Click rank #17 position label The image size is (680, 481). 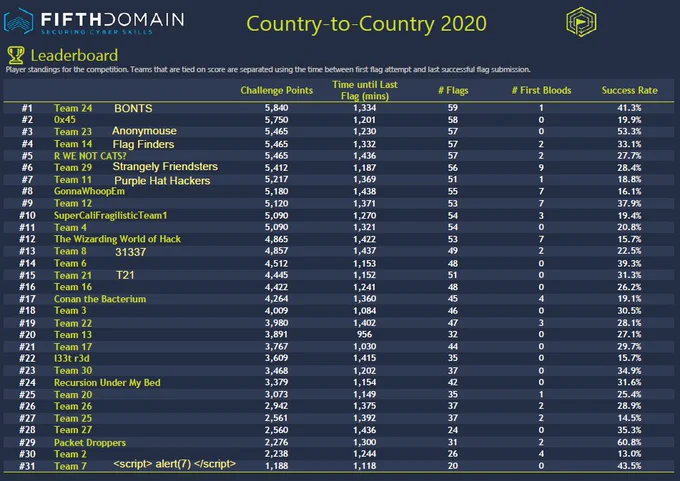(x=27, y=299)
